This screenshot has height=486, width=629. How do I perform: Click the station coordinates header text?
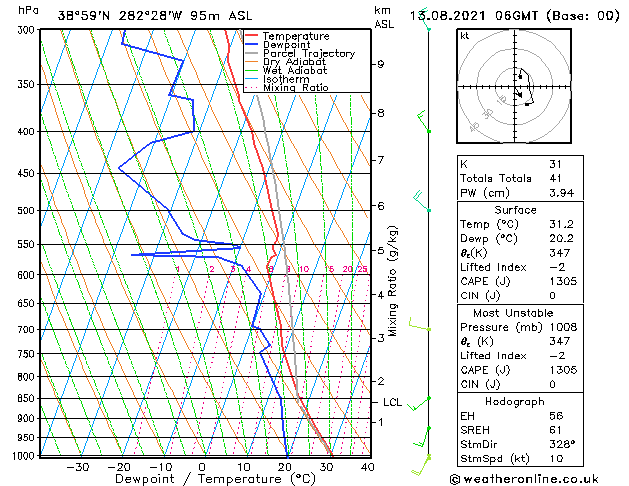tap(155, 16)
